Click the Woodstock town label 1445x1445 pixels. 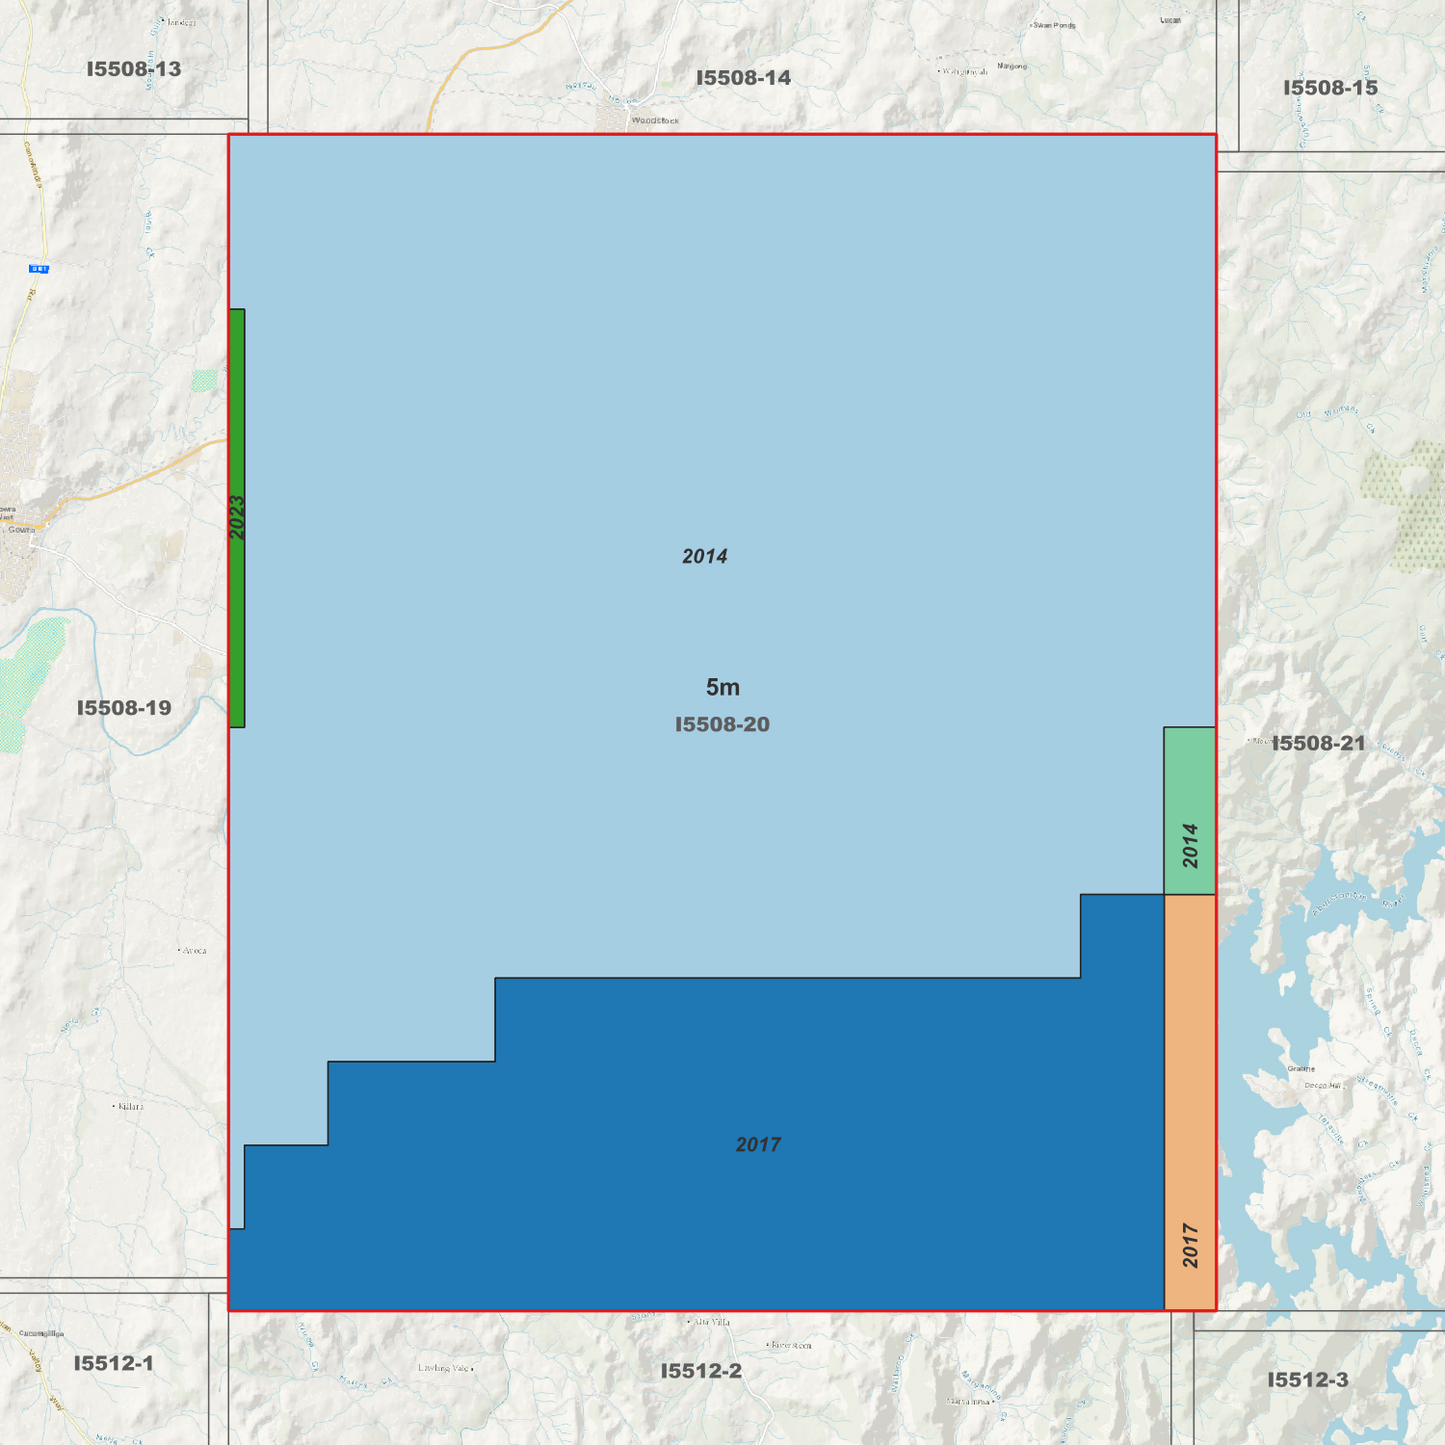(x=655, y=120)
